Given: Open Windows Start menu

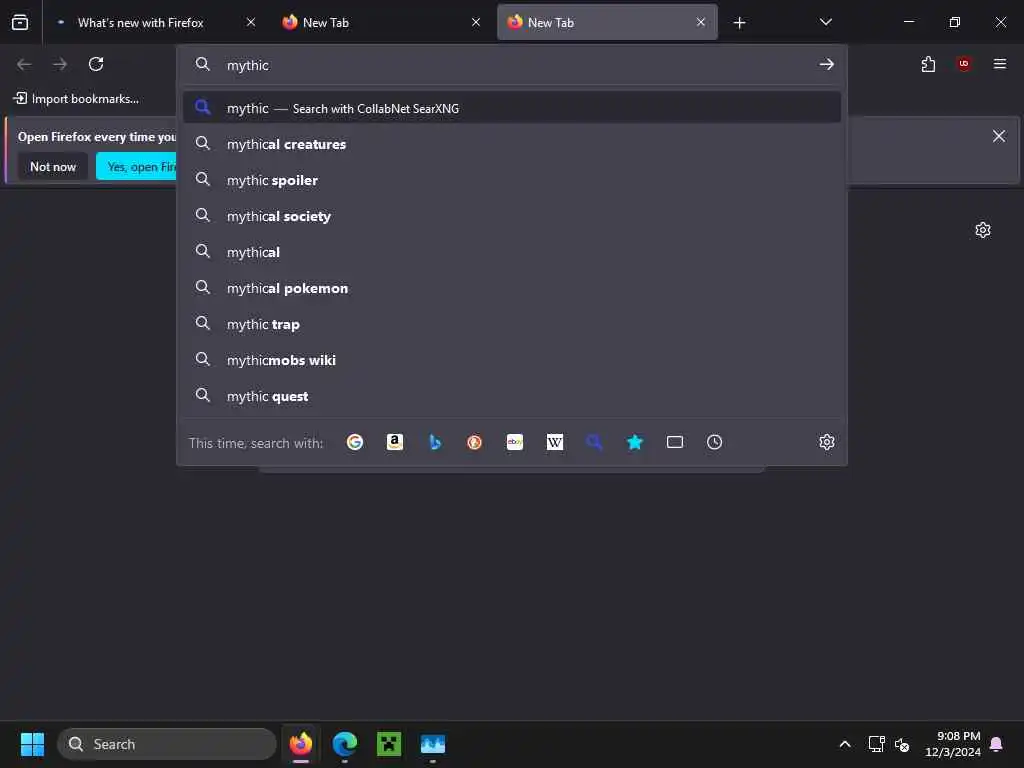Looking at the screenshot, I should [33, 744].
